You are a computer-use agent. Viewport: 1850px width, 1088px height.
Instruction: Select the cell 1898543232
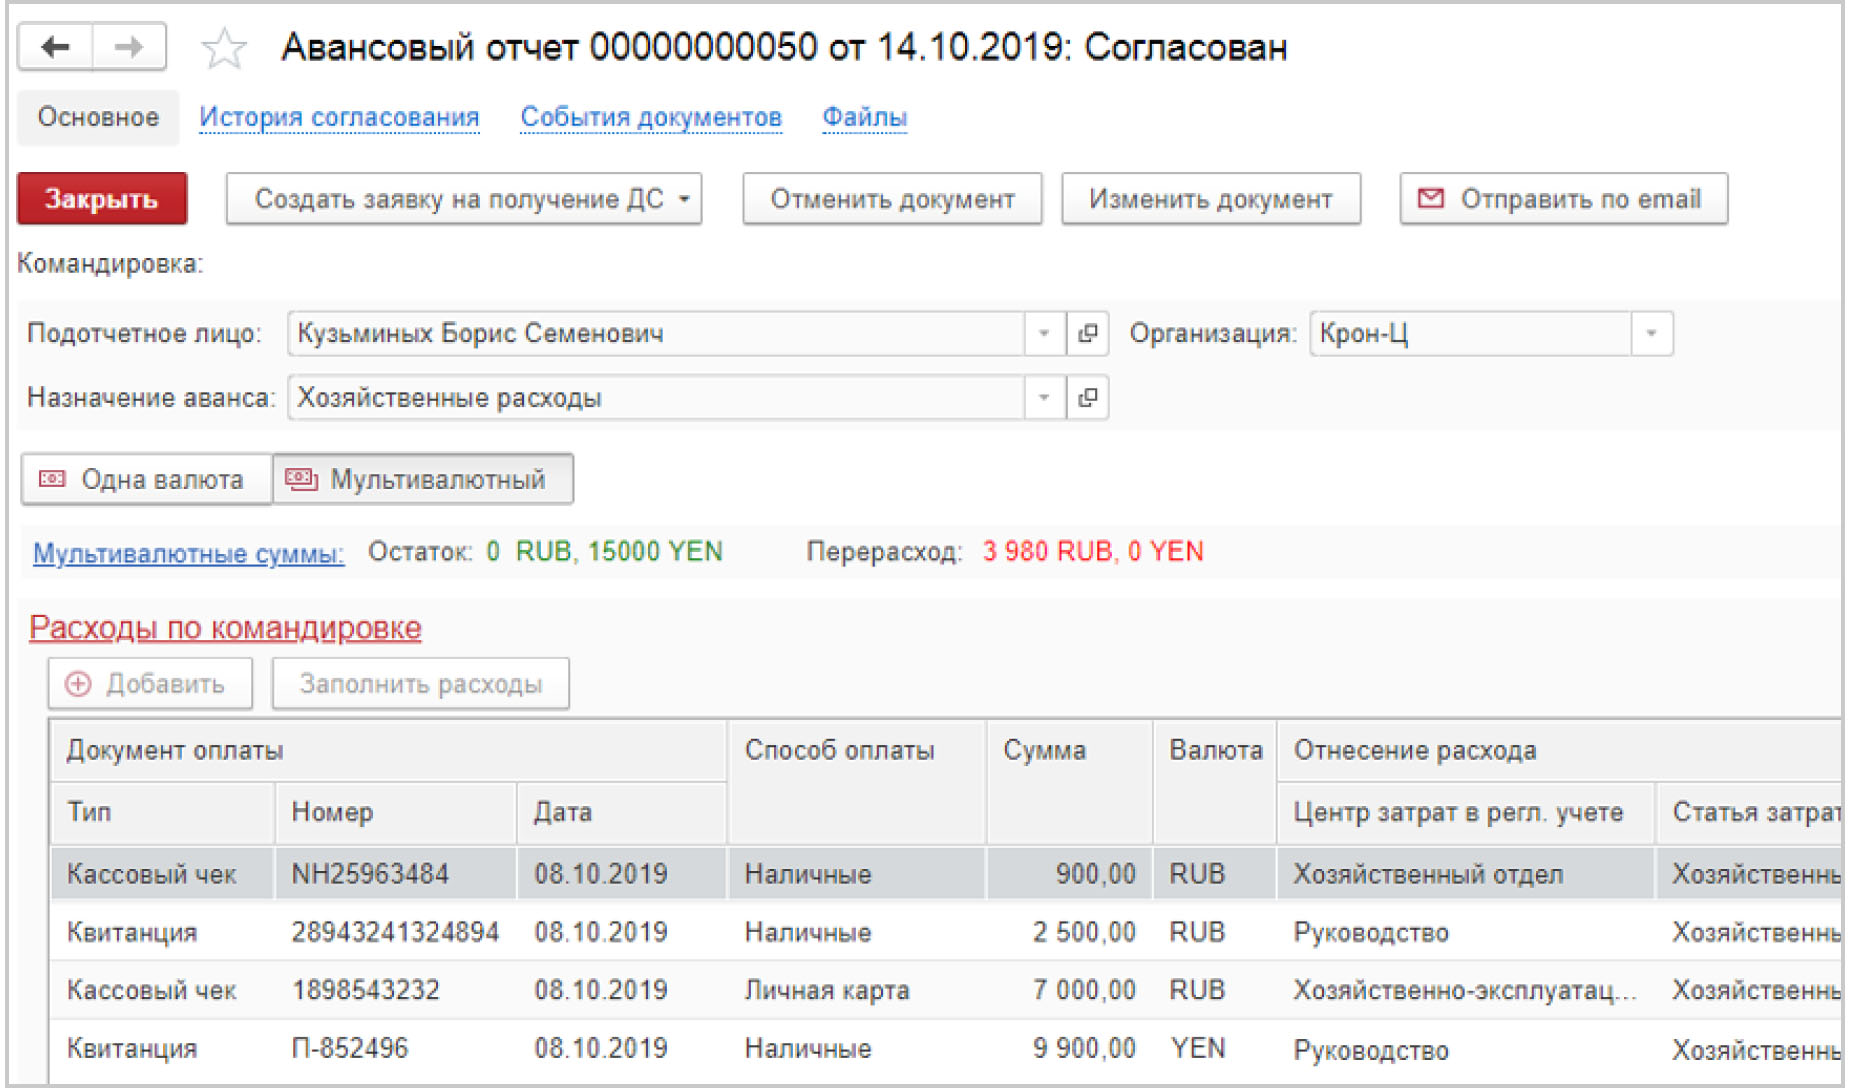[395, 990]
